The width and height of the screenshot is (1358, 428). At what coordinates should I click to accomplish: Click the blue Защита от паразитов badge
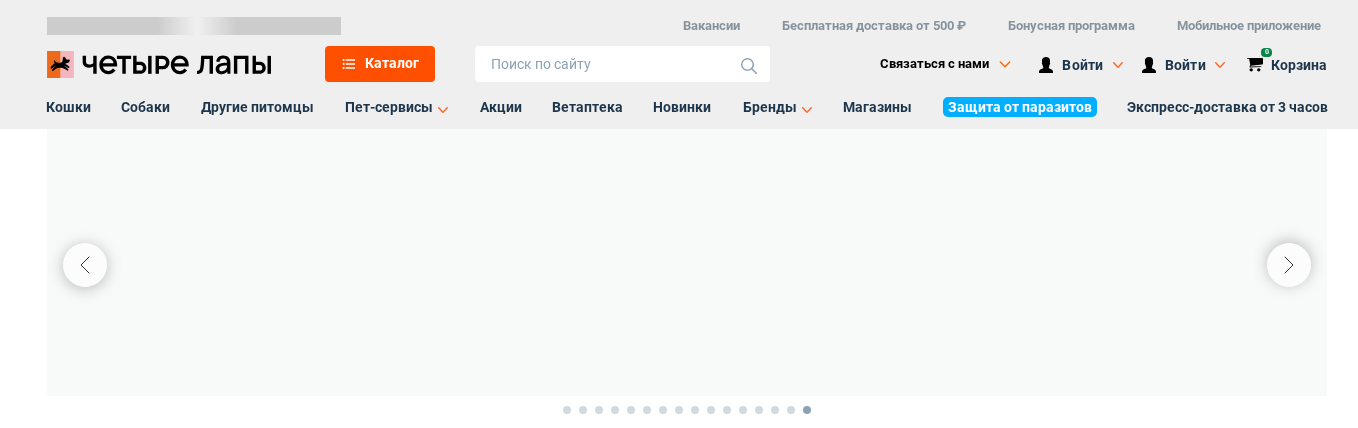pyautogui.click(x=1020, y=107)
